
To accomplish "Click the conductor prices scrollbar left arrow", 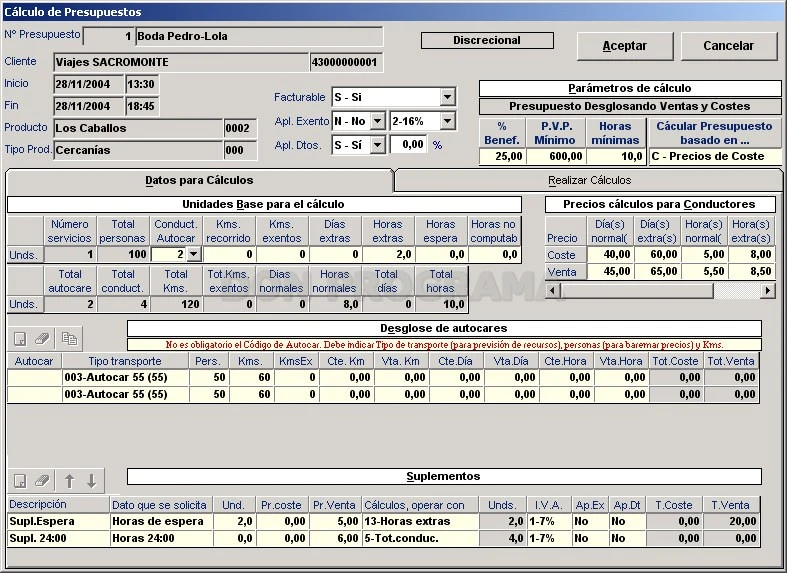I will [553, 290].
